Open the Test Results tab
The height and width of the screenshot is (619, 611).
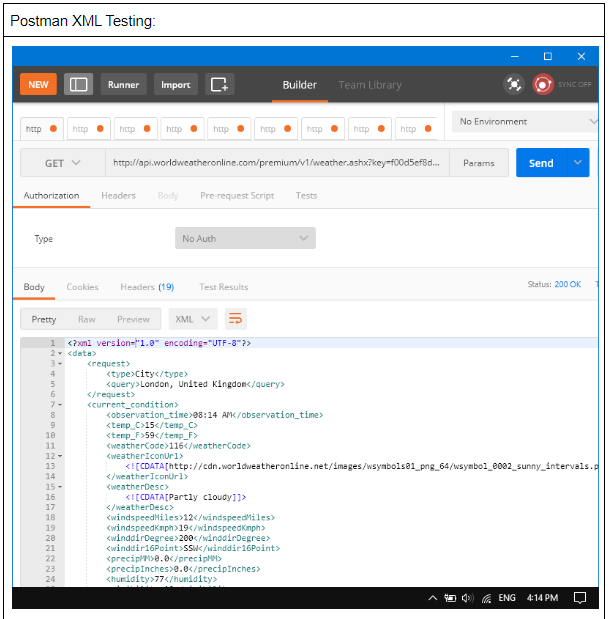coord(224,287)
